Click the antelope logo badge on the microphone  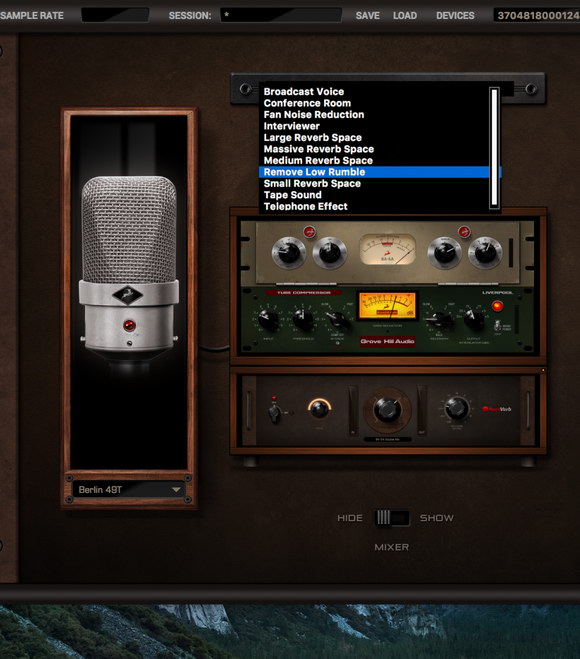coord(128,295)
